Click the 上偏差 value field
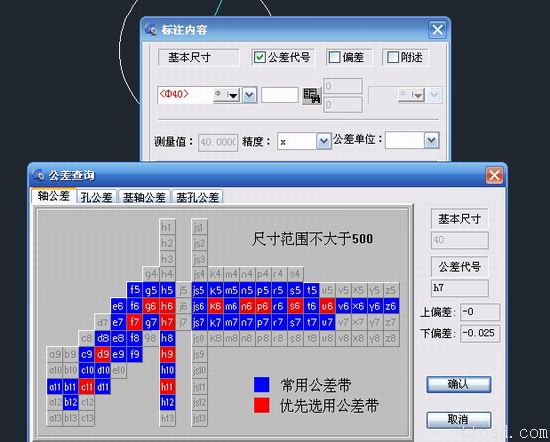The width and height of the screenshot is (550, 442). pyautogui.click(x=480, y=312)
